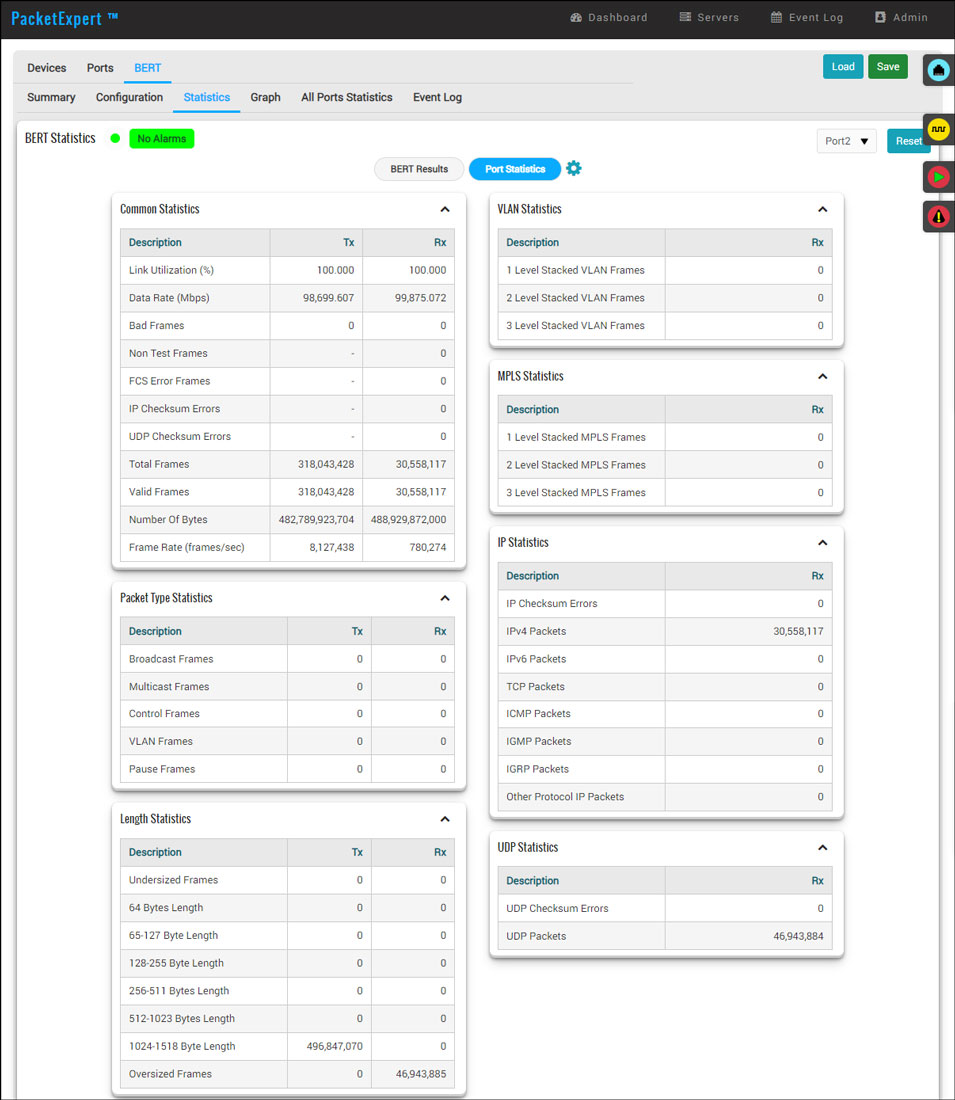Click the Description header in Length Statistics
The width and height of the screenshot is (955, 1100).
coord(155,852)
